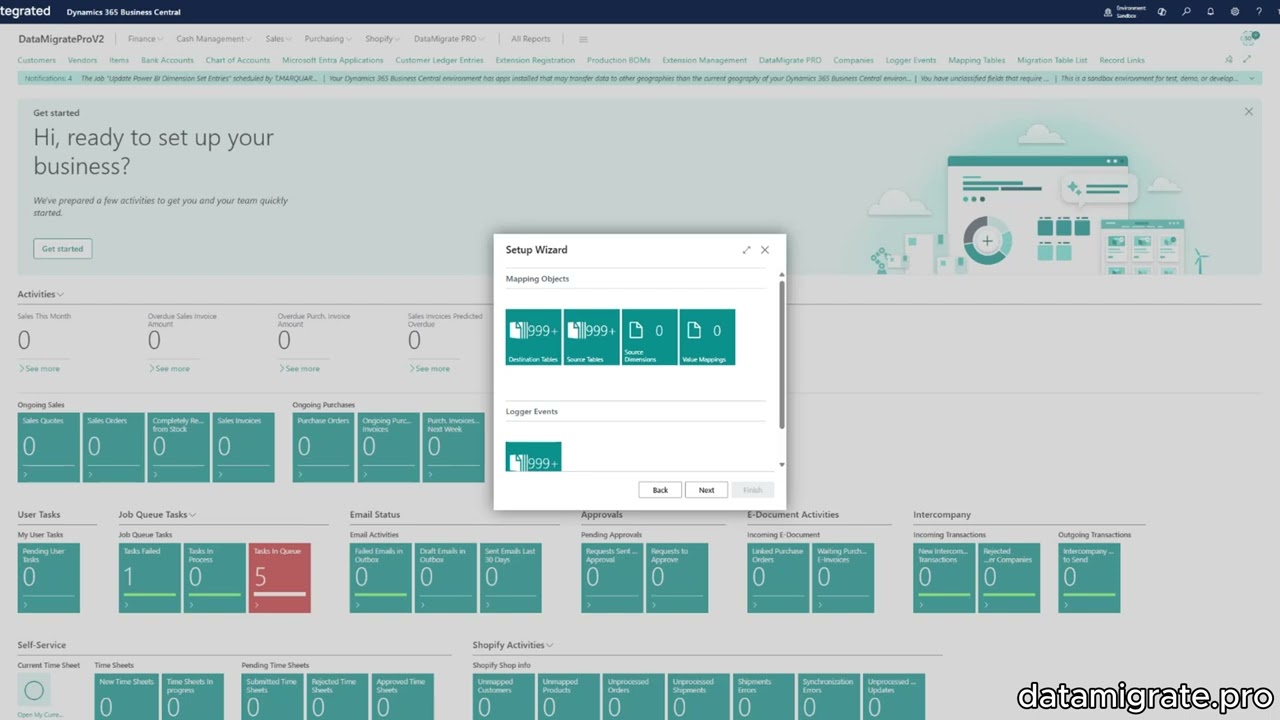Open the search magnifier icon
Viewport: 1280px width, 720px height.
pos(1186,12)
